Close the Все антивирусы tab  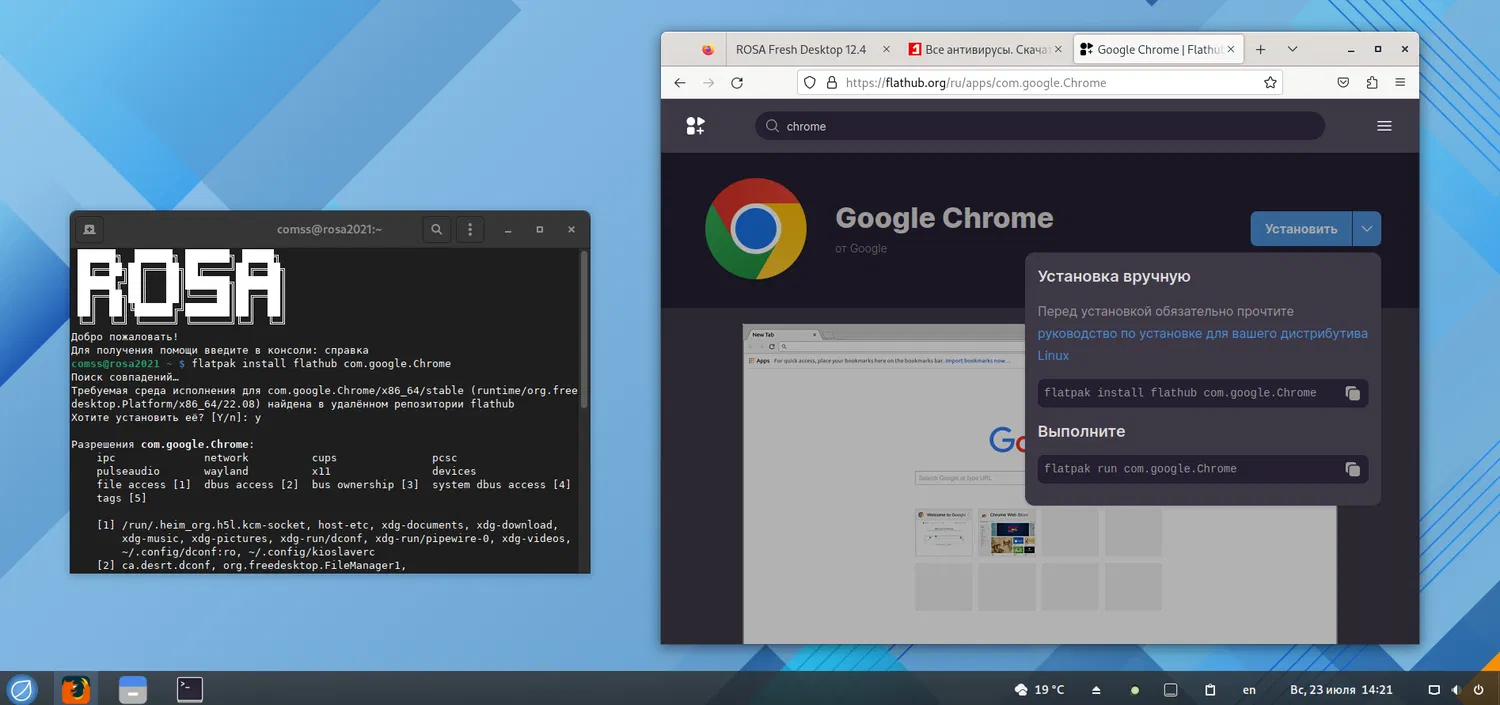[x=1057, y=49]
